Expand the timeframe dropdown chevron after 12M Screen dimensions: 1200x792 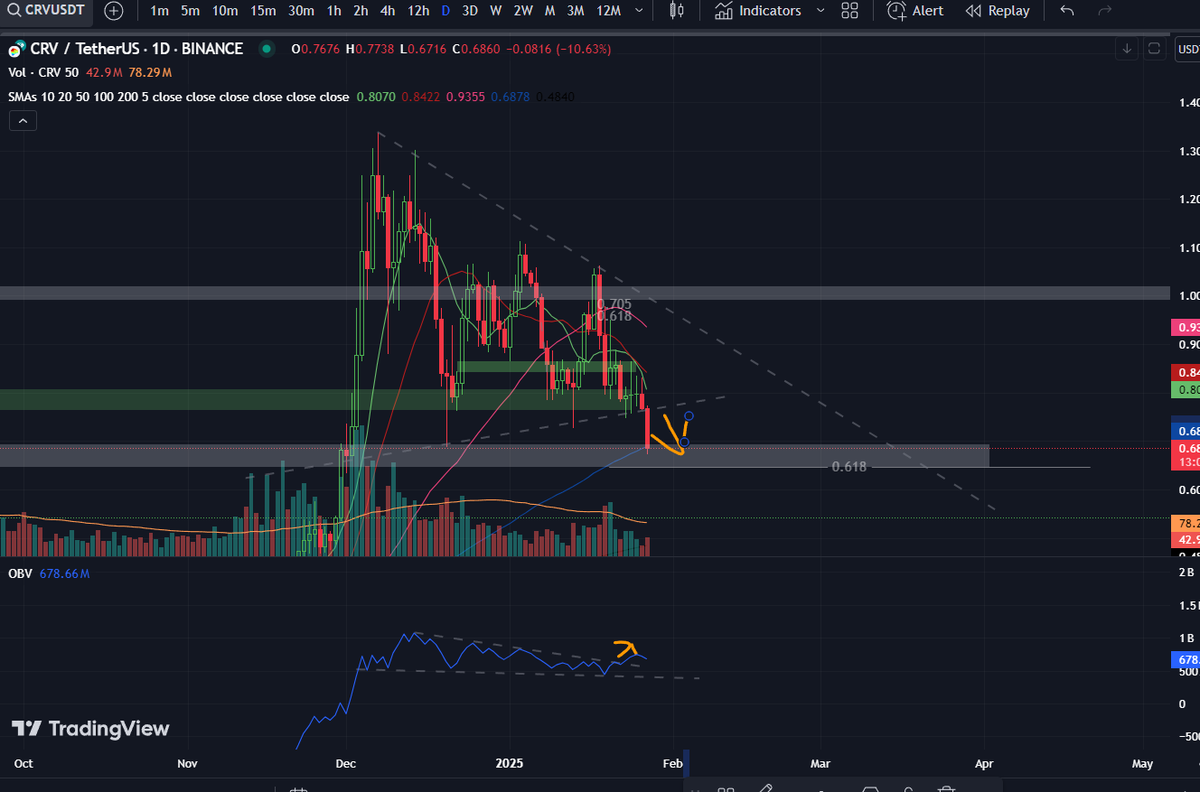[641, 11]
